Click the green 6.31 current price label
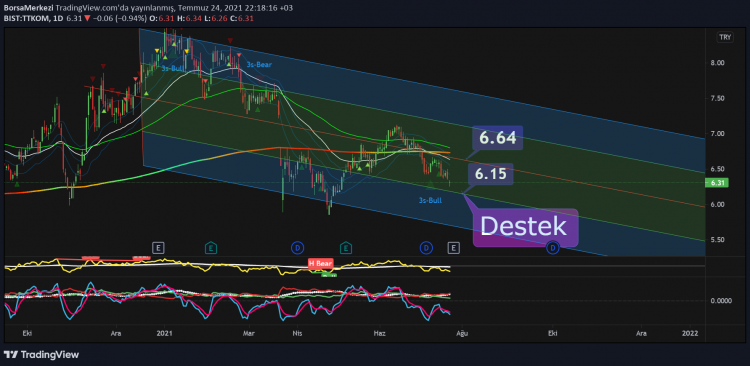750x366 pixels. [x=716, y=182]
